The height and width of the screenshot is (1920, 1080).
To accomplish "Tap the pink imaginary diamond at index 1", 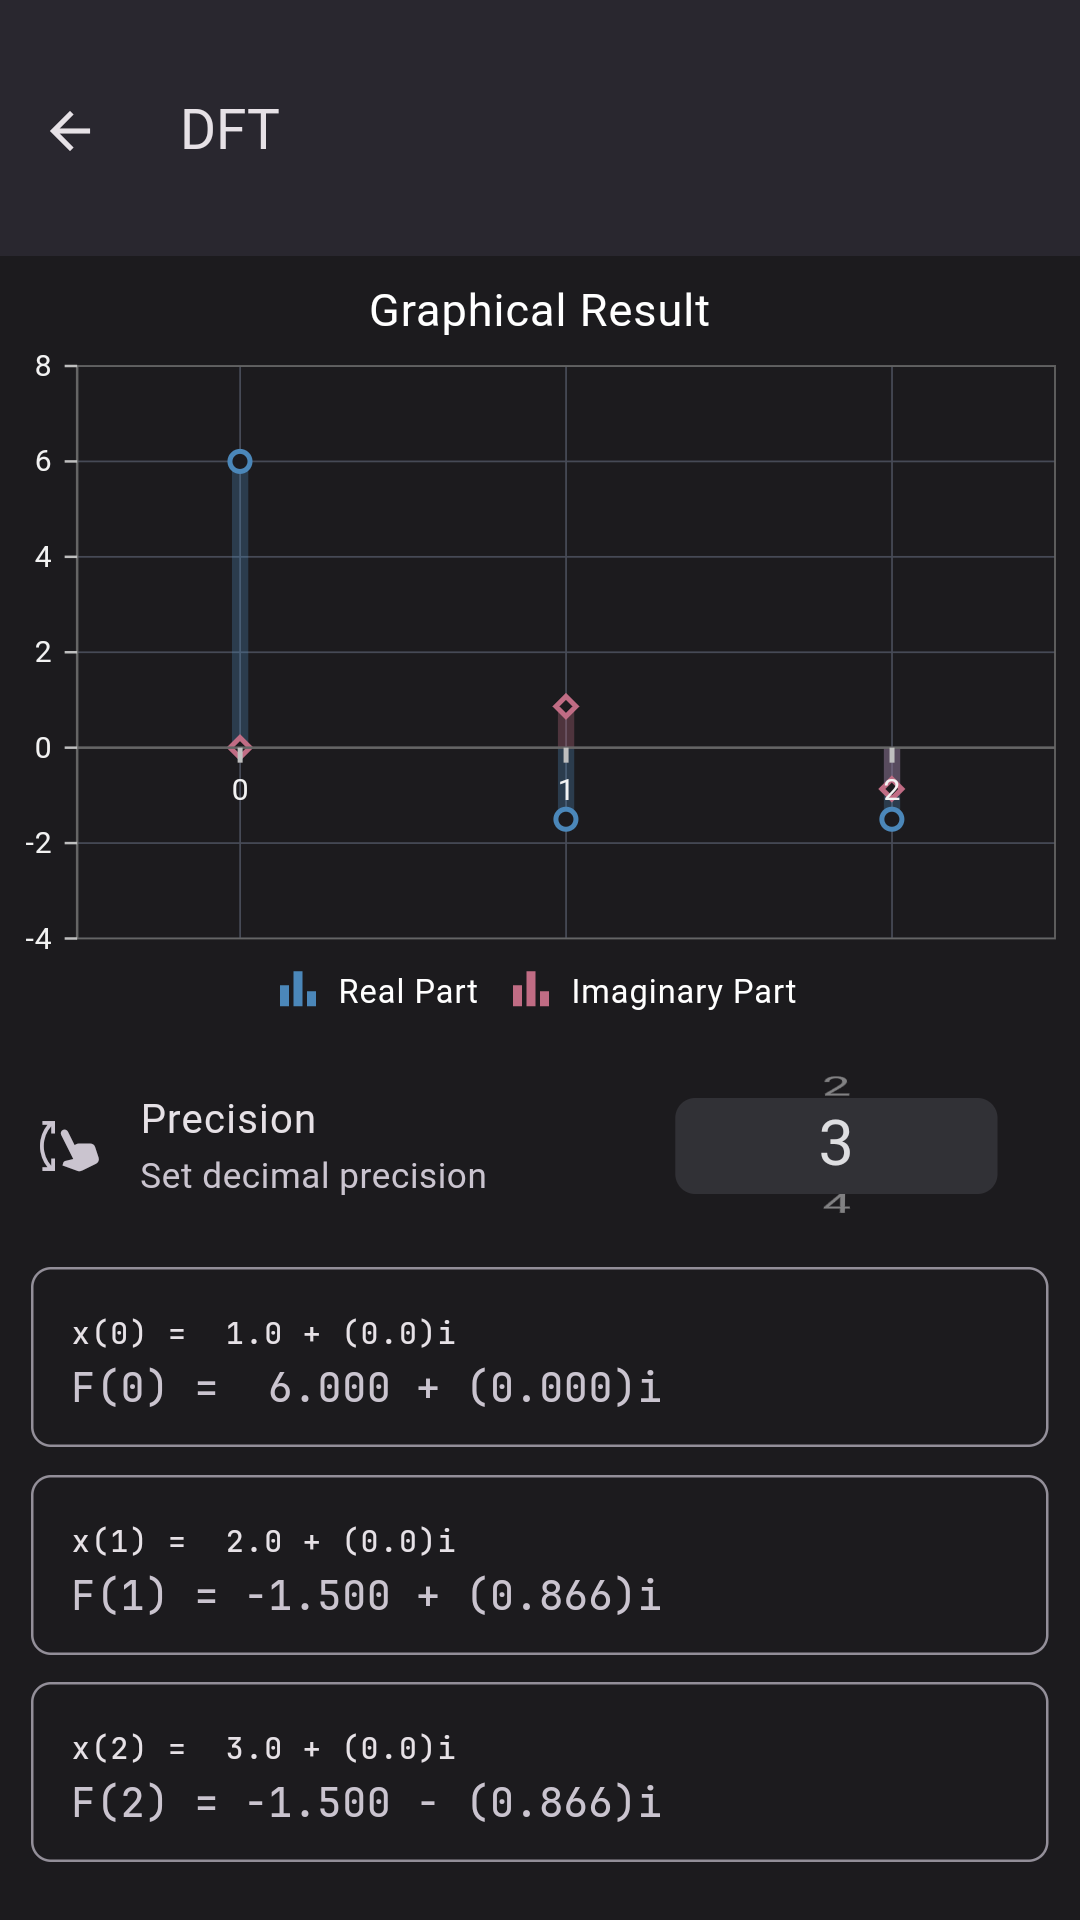I will pos(566,707).
